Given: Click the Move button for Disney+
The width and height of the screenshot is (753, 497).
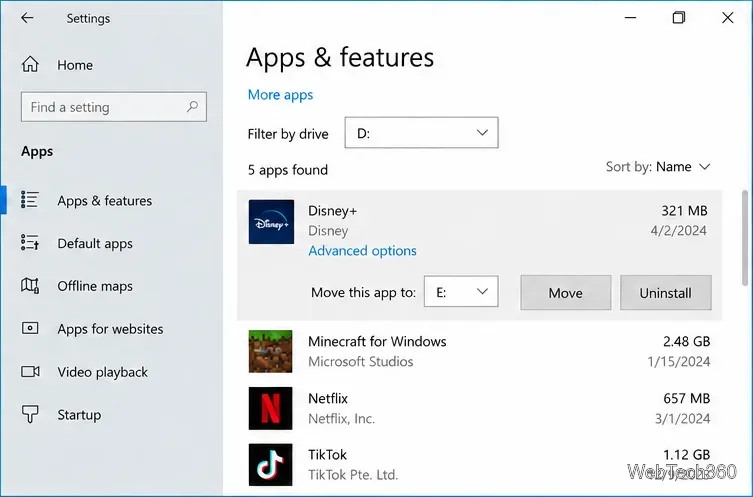Looking at the screenshot, I should [566, 292].
